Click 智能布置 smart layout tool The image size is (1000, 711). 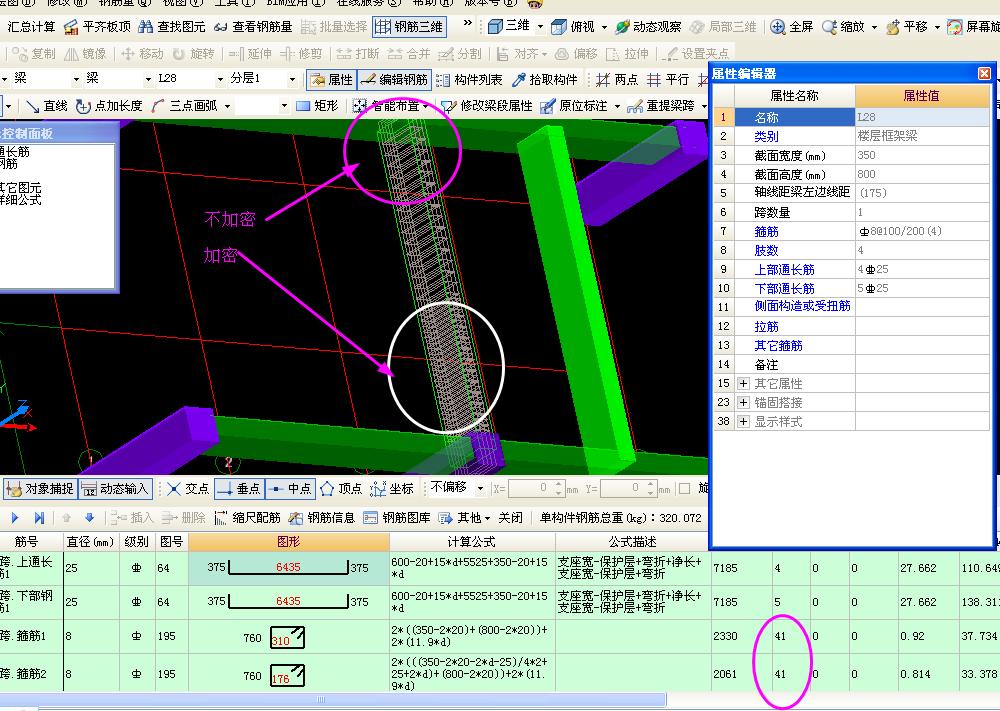[x=387, y=106]
